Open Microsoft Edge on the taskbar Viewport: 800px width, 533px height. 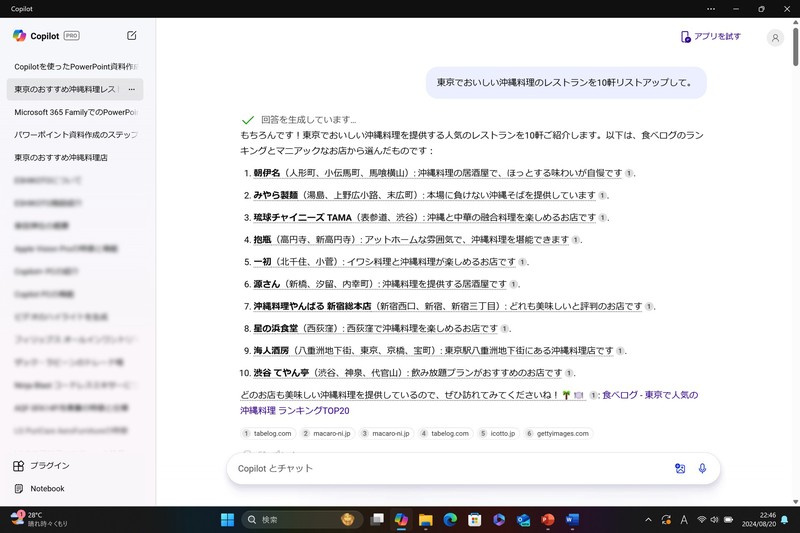pos(450,520)
